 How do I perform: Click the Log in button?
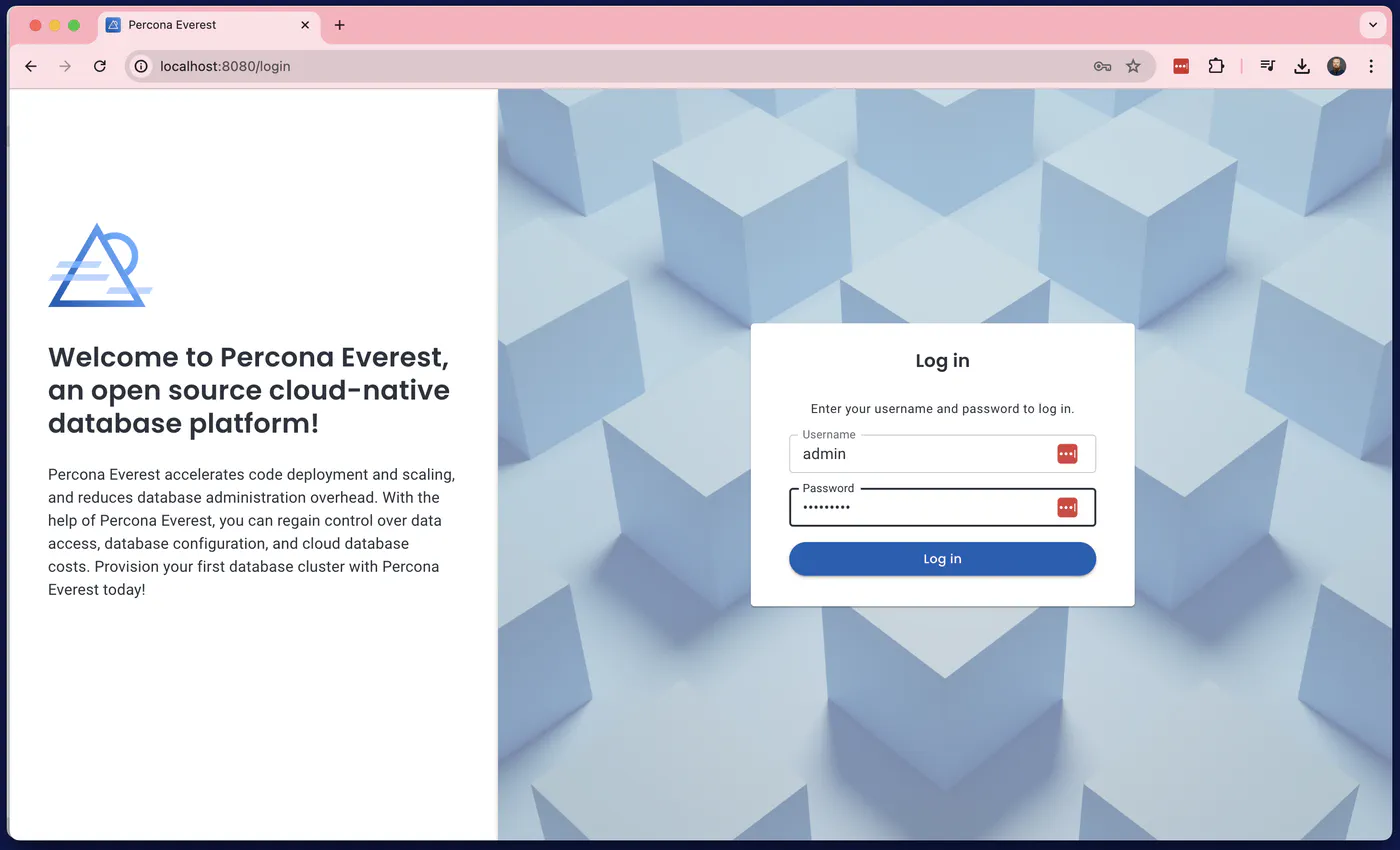[x=942, y=559]
